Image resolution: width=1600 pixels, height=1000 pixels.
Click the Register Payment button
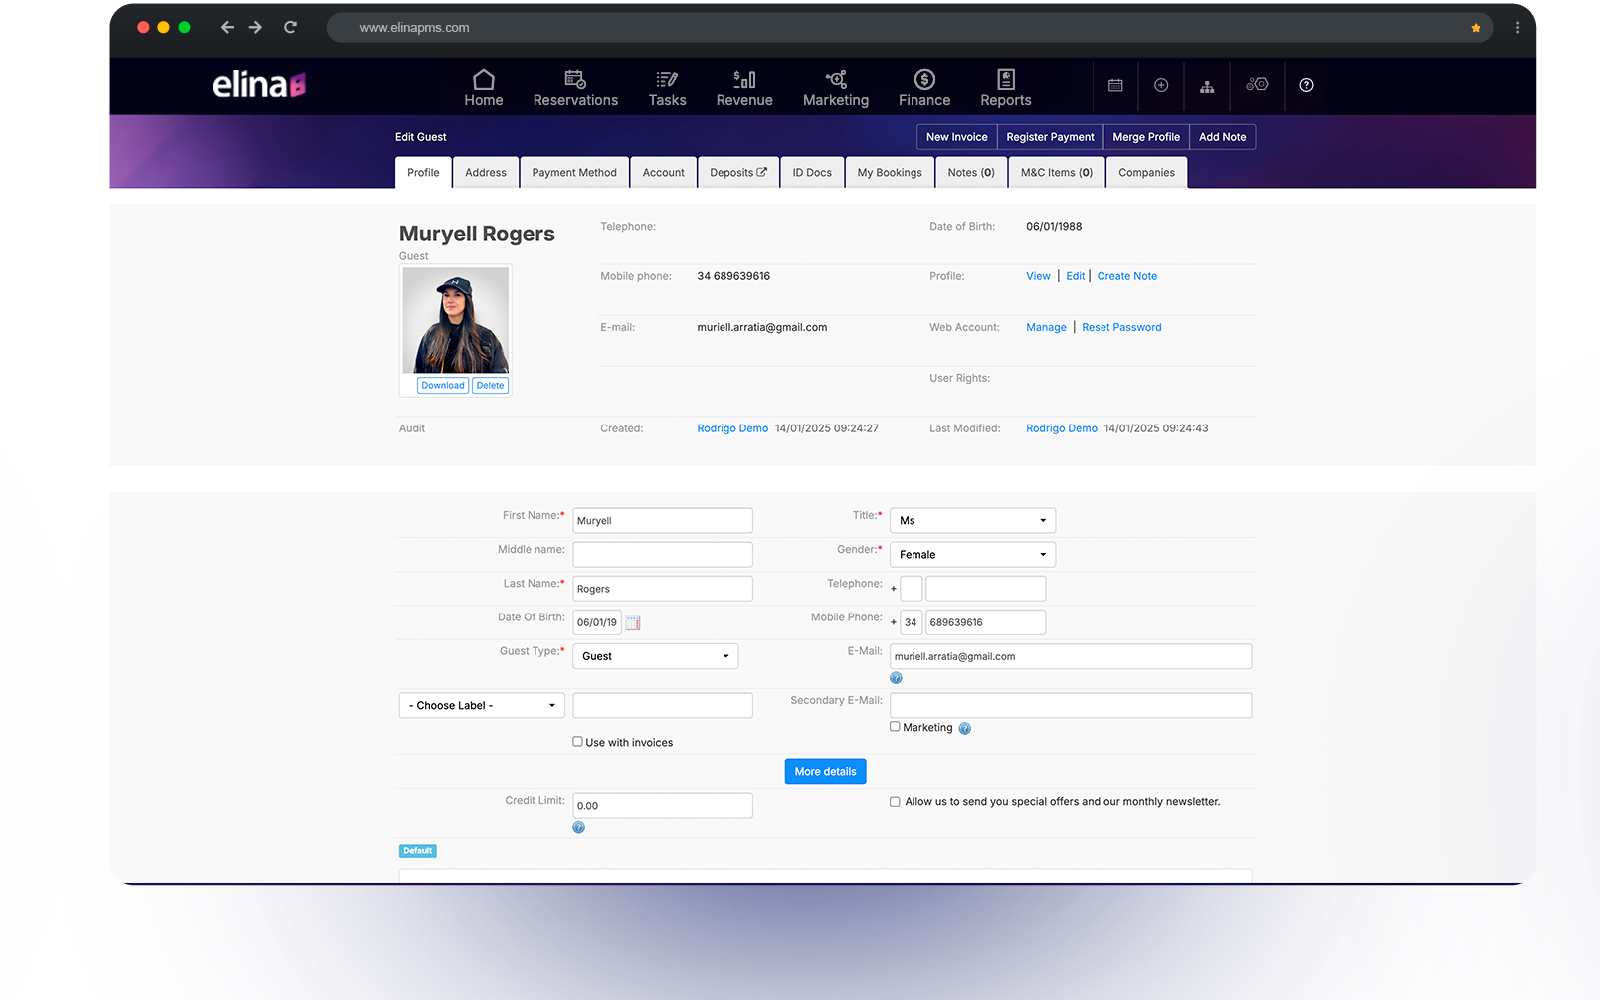pyautogui.click(x=1050, y=137)
